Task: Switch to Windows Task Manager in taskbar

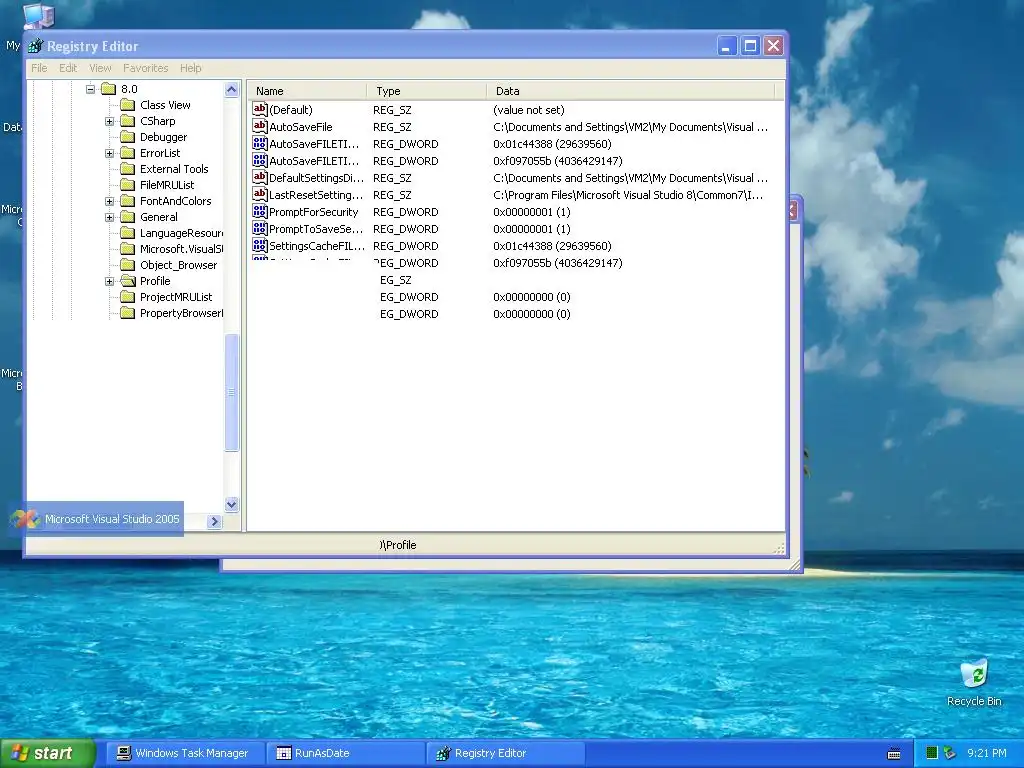Action: (183, 753)
